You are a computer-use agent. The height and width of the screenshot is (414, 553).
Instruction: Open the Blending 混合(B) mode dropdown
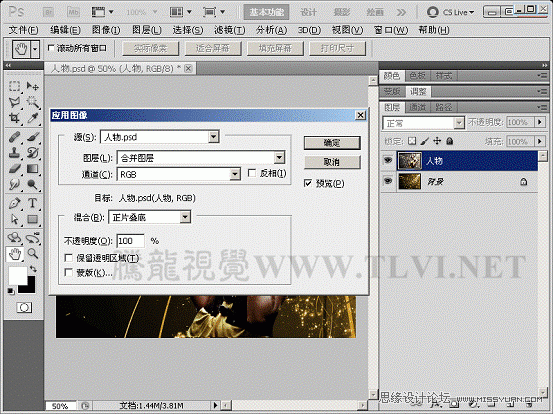point(185,217)
